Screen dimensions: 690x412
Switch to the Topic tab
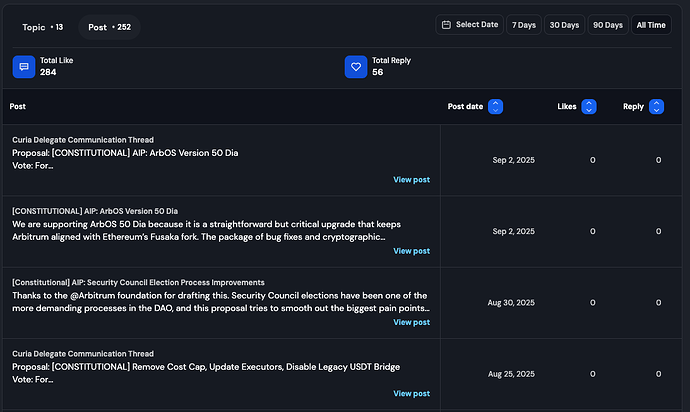point(42,27)
